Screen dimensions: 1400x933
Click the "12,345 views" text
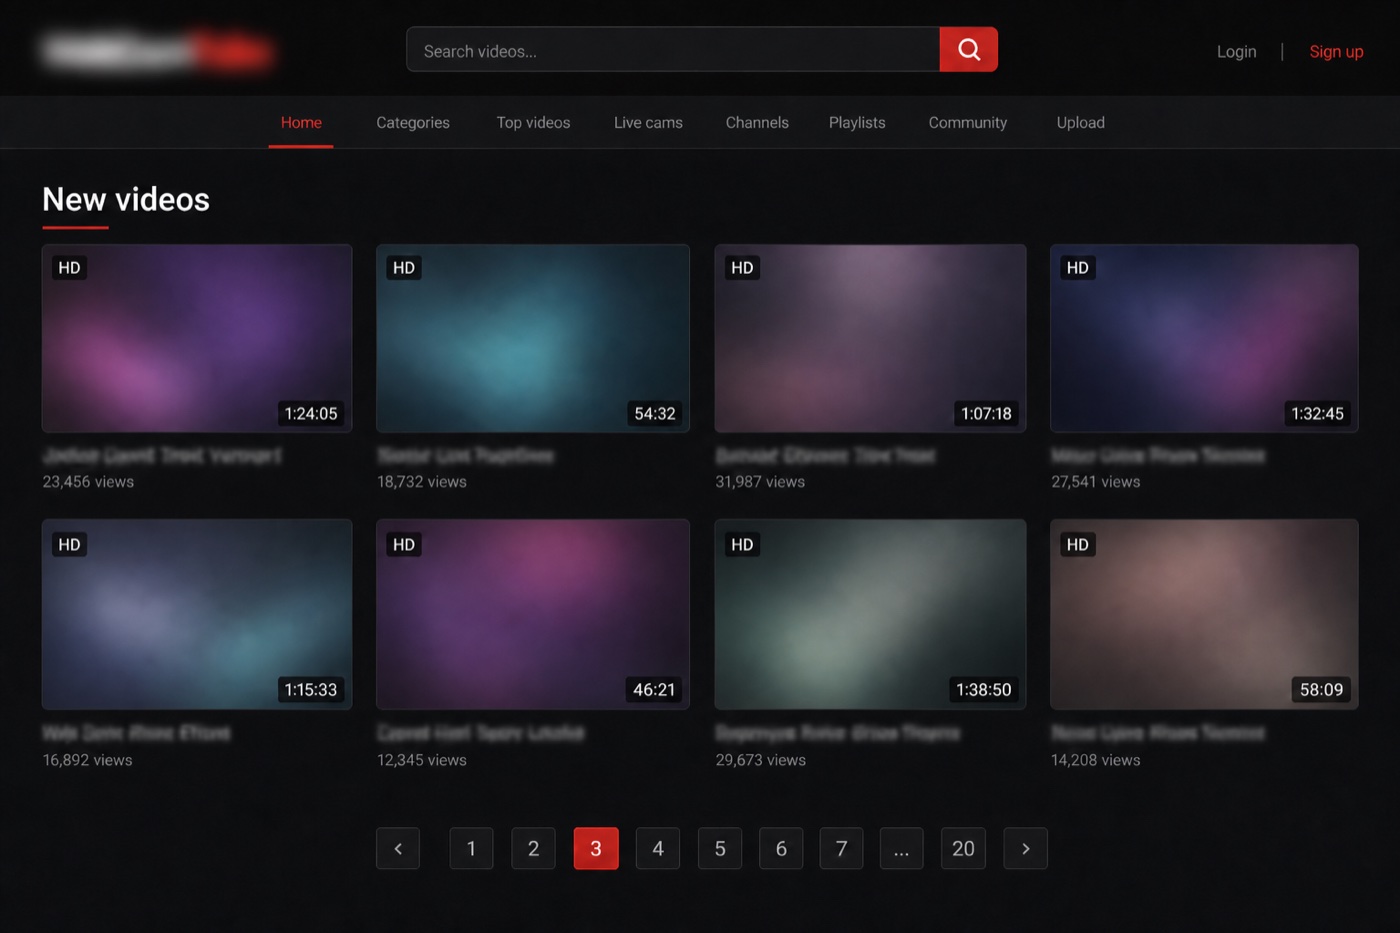coord(422,760)
